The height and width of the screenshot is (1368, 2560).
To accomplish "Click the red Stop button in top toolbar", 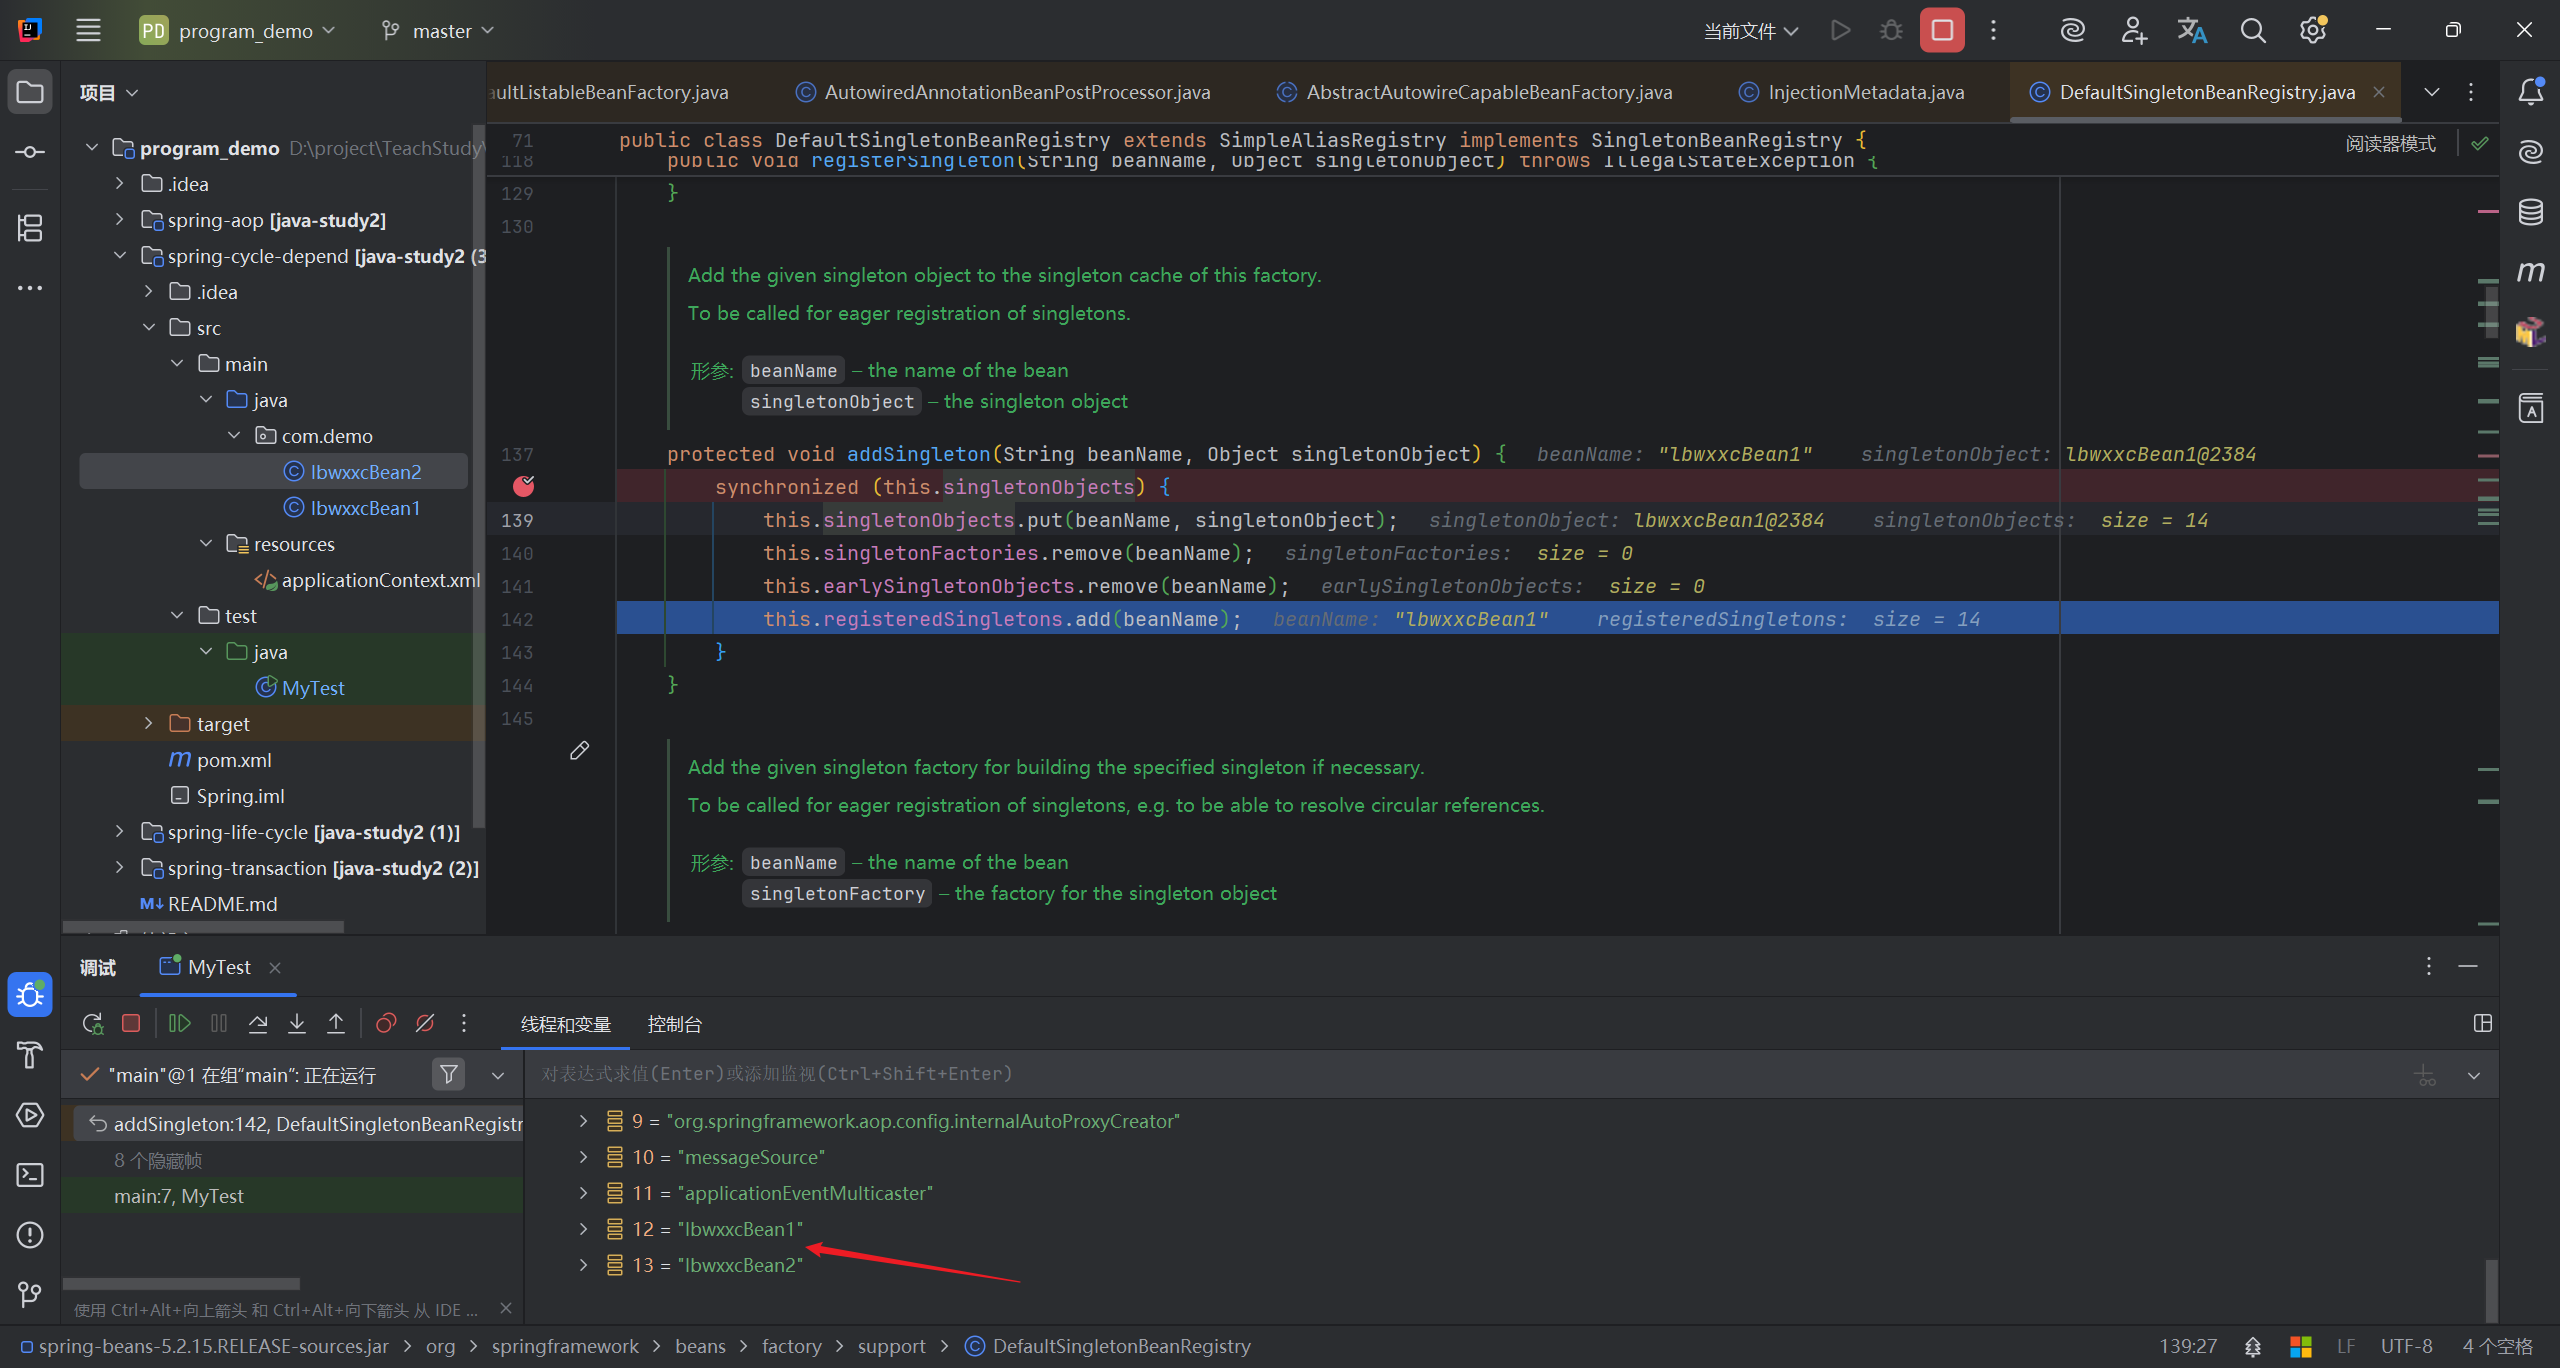I will (1941, 30).
